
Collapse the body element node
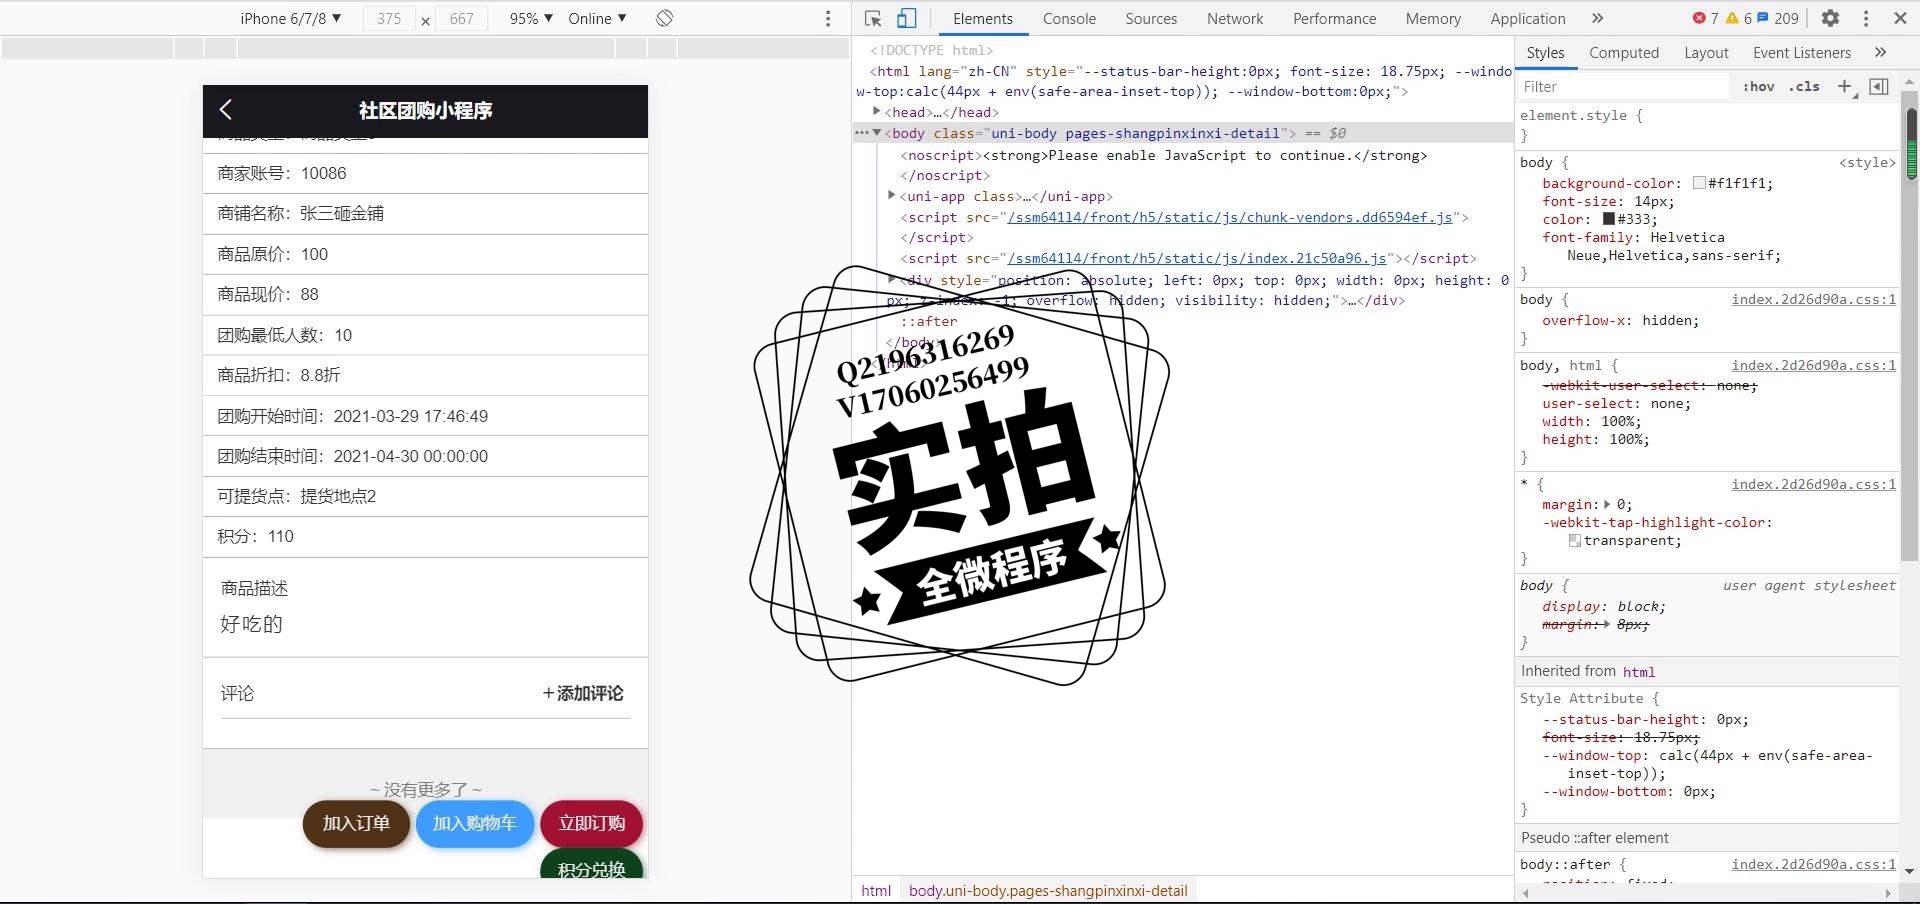pos(877,132)
